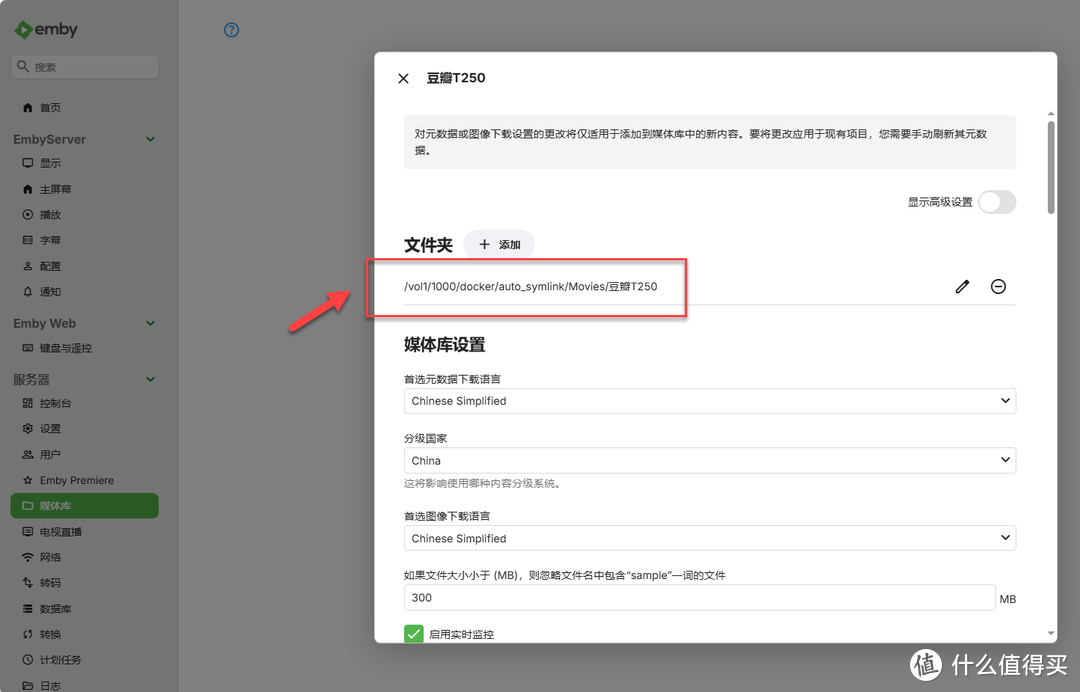Click the pencil icon to edit folder path

(962, 286)
